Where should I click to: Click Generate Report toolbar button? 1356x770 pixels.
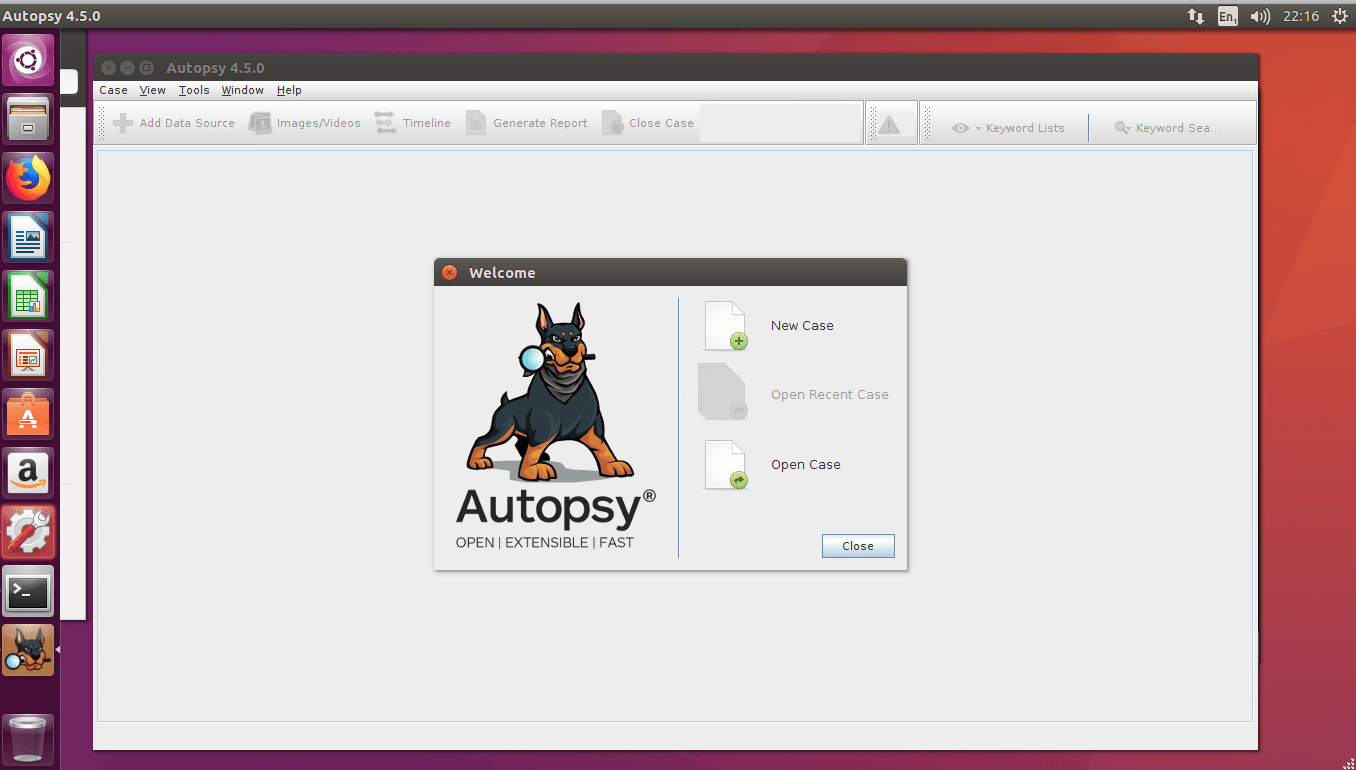point(527,123)
